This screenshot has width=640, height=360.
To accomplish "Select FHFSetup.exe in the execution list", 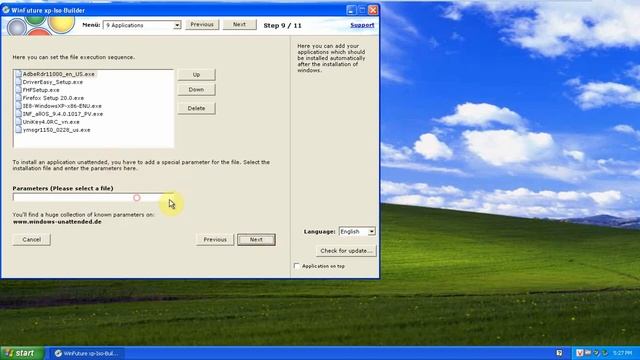I will [41, 90].
